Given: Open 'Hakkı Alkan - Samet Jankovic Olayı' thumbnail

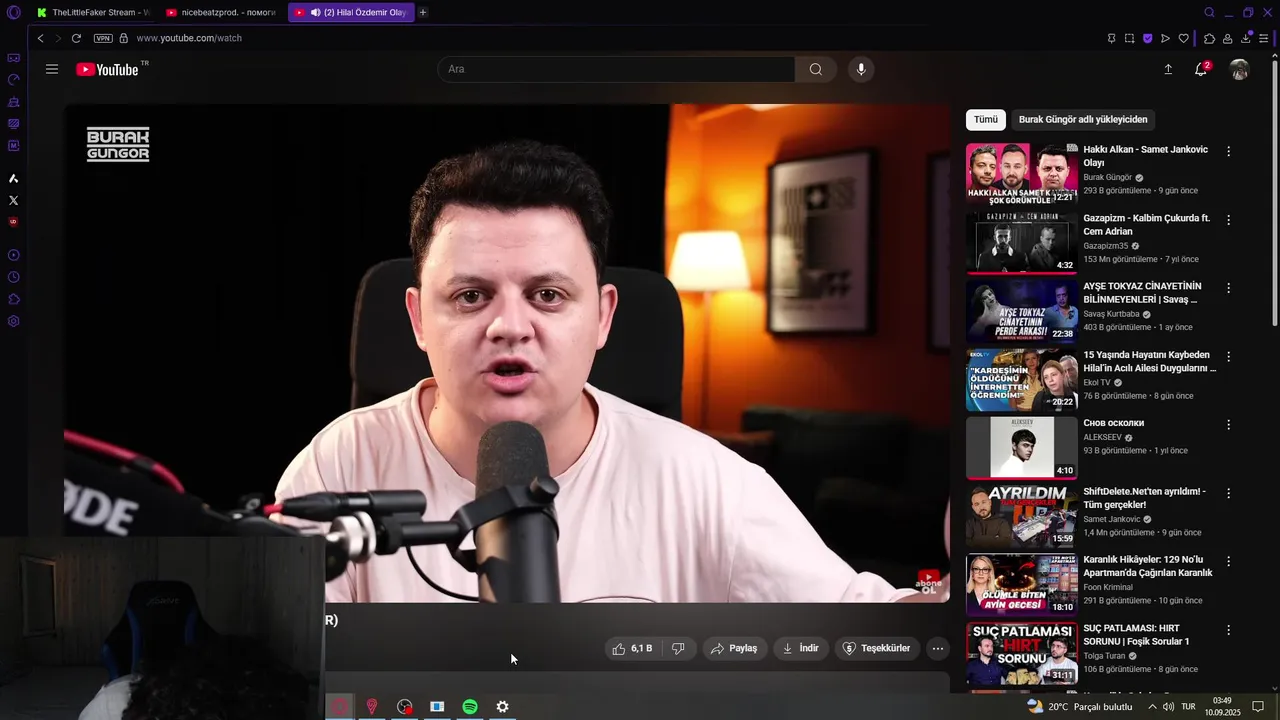Looking at the screenshot, I should 1022,174.
